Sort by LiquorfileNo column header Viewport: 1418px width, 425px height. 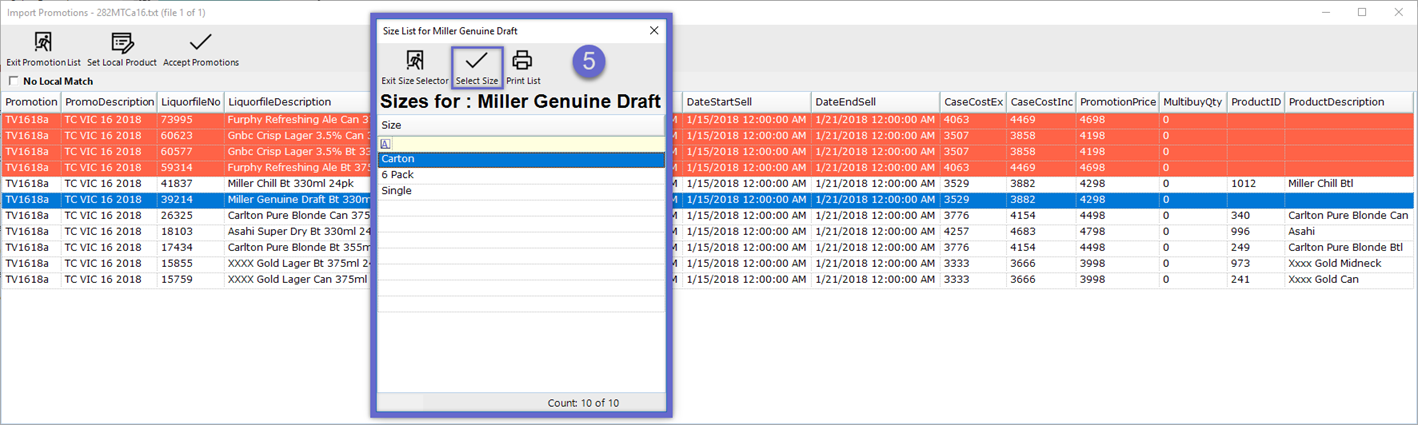(x=191, y=102)
